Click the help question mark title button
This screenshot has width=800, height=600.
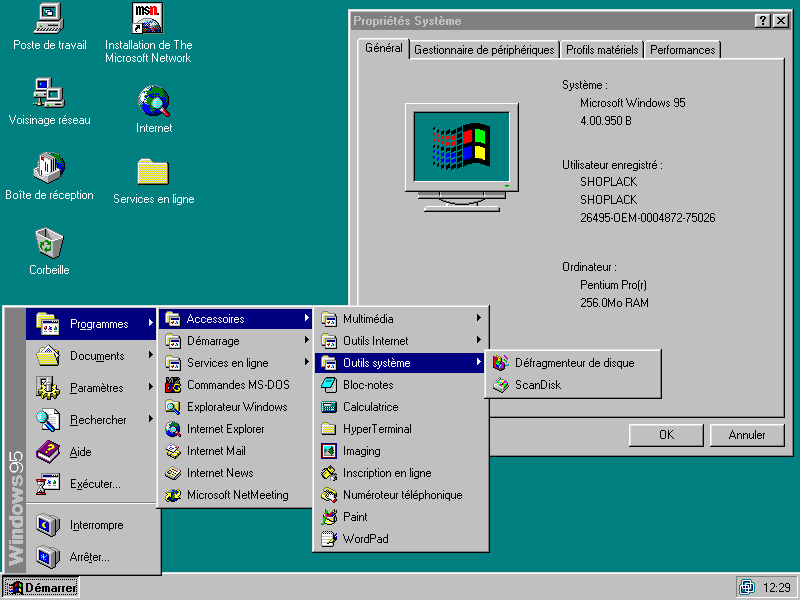pos(762,21)
